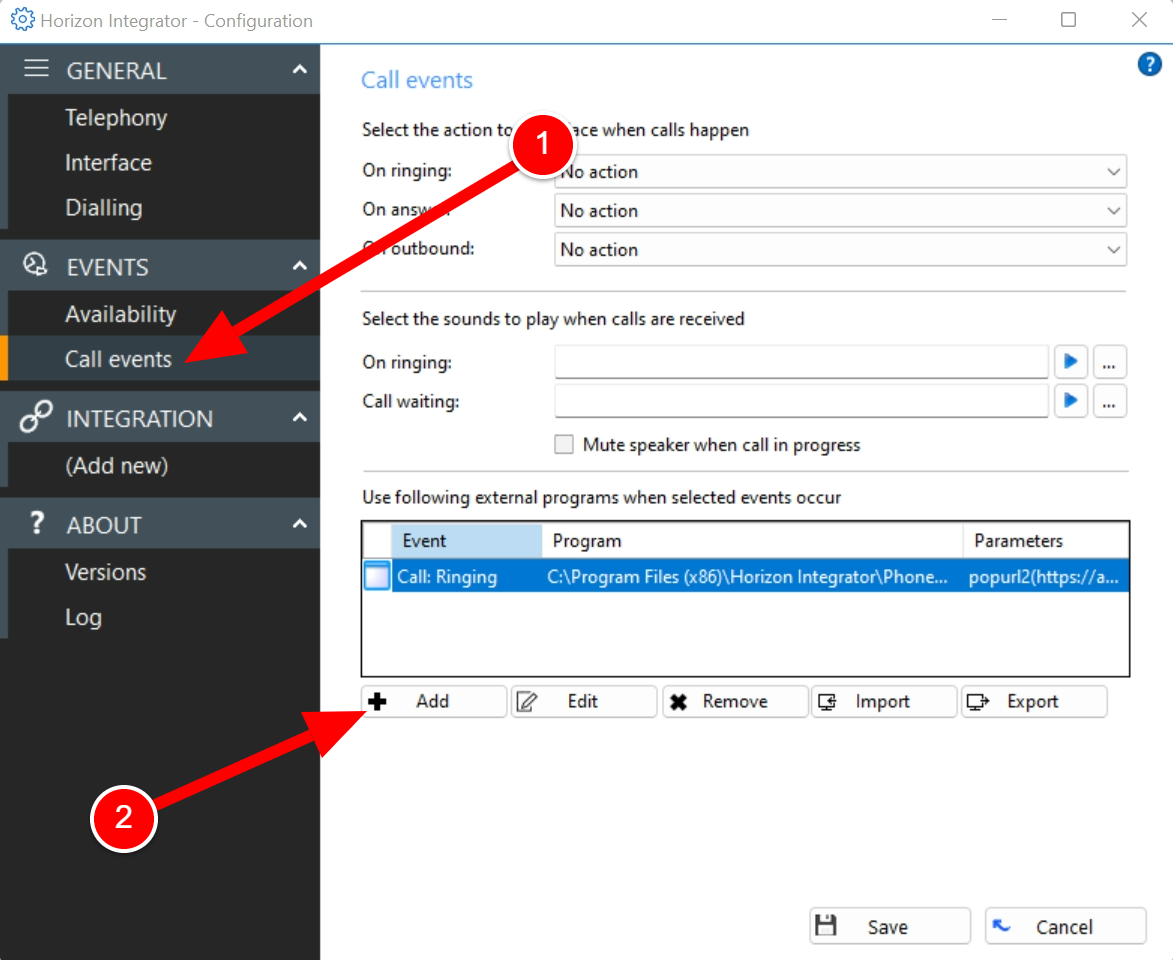Collapse the INTEGRATION section
The width and height of the screenshot is (1173, 960).
point(300,418)
